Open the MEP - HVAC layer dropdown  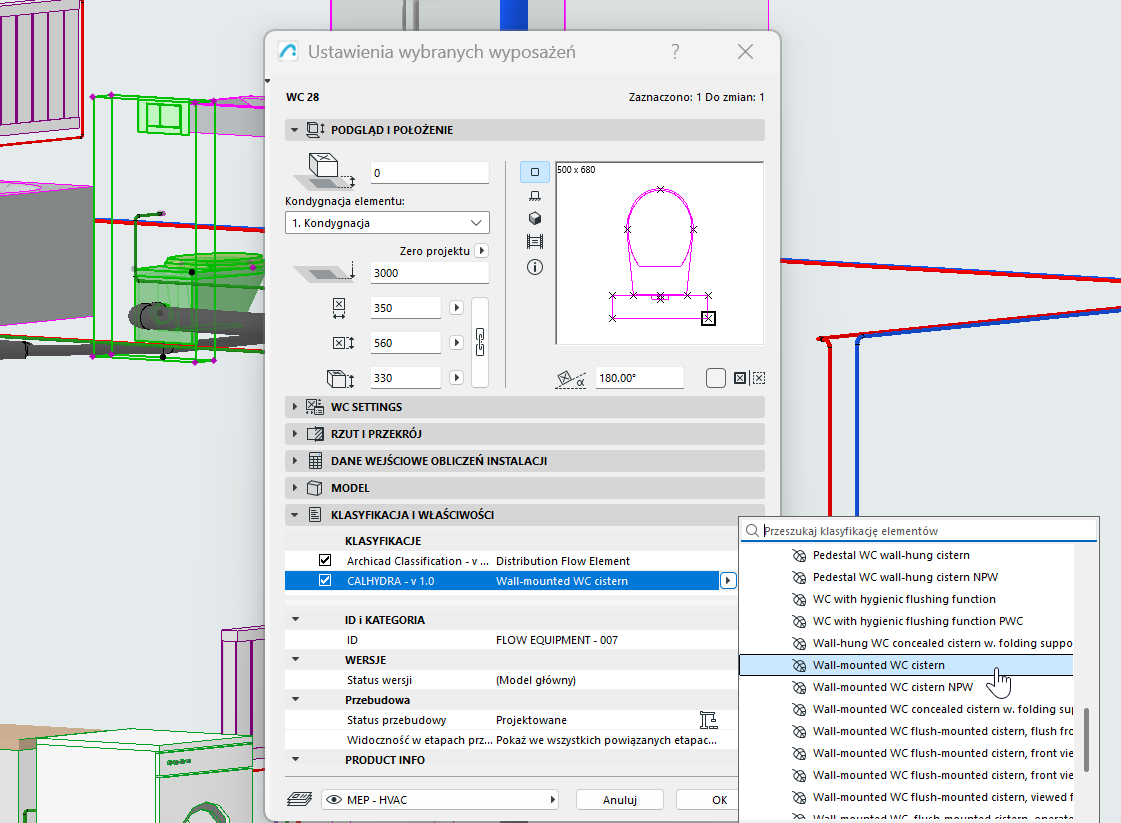pos(440,800)
